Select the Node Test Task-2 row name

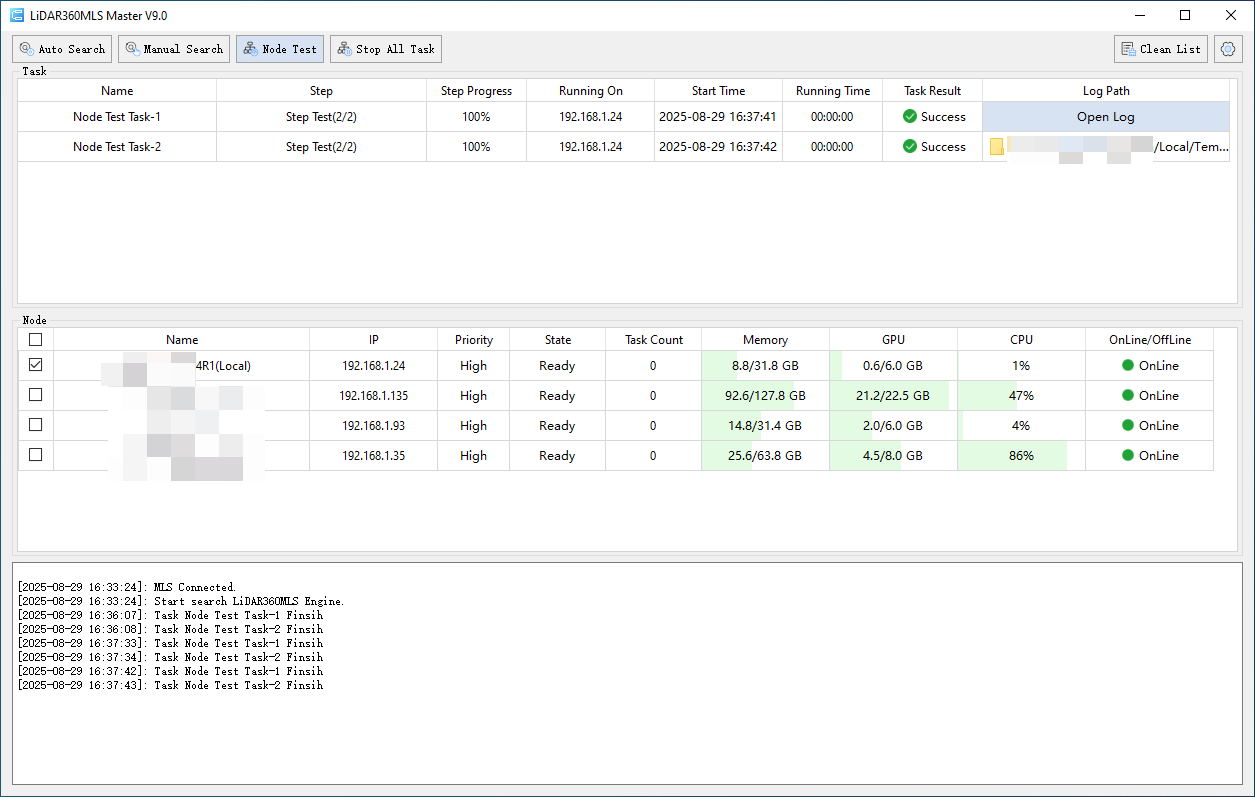(x=117, y=147)
